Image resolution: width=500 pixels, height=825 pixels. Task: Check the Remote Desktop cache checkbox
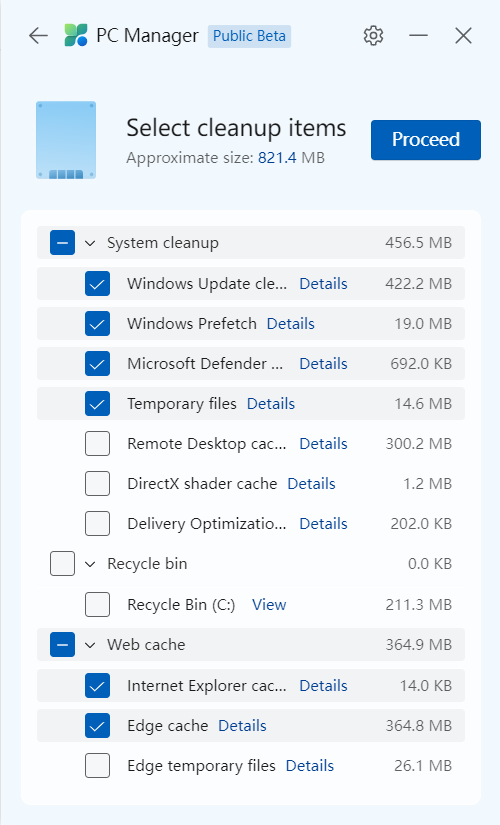pyautogui.click(x=97, y=444)
